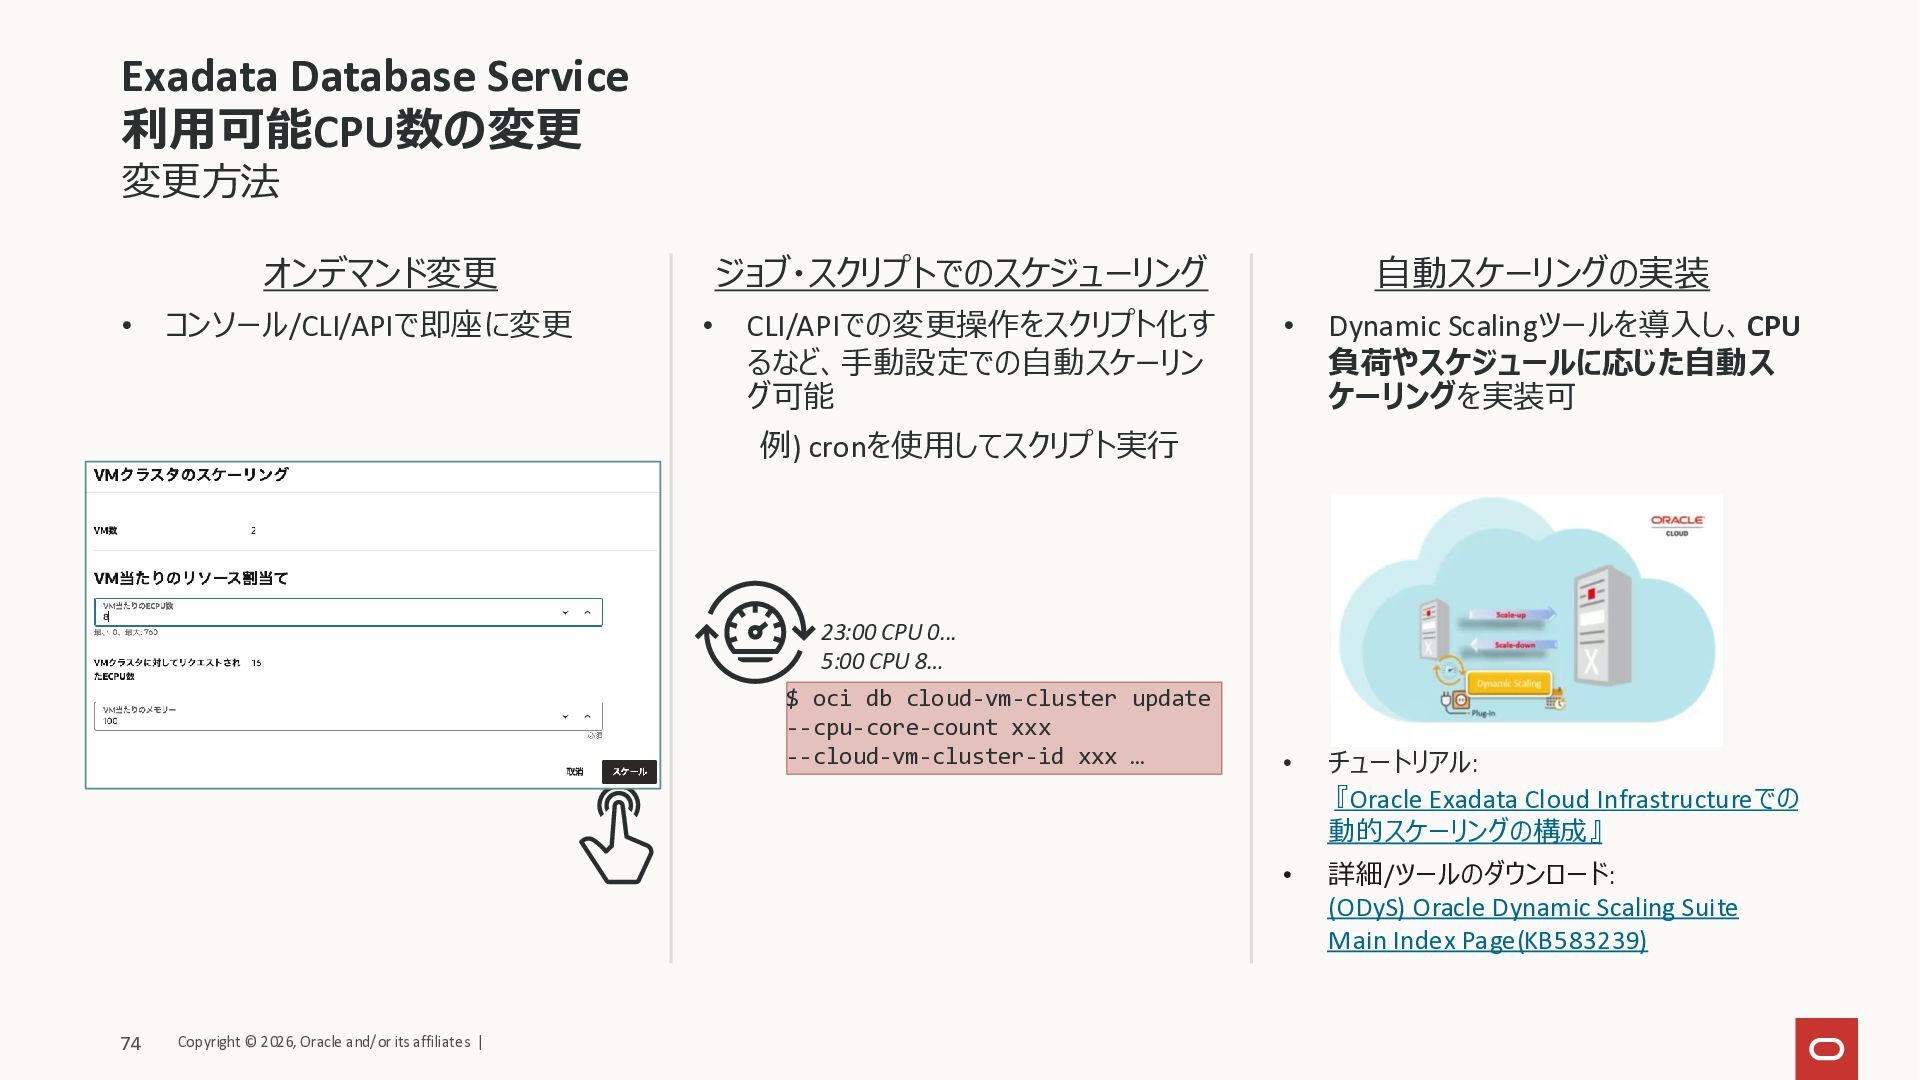
Task: Click the memory per VM input field
Action: tap(320, 716)
